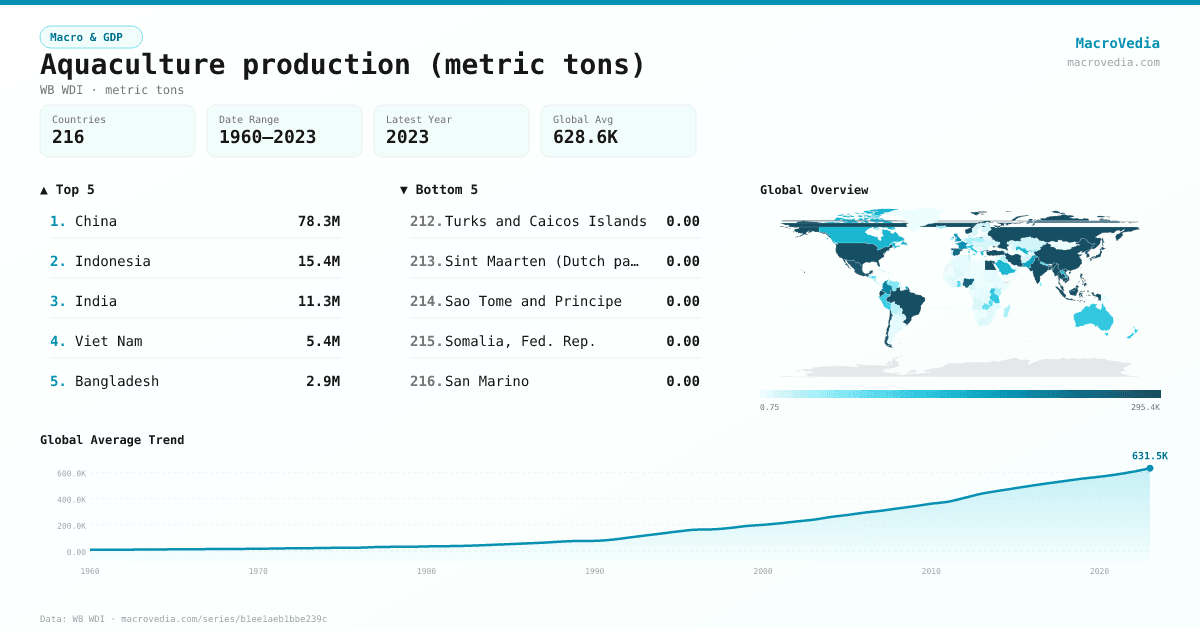Select the Date Range card 1960–2023
This screenshot has height=630, width=1200.
click(284, 130)
